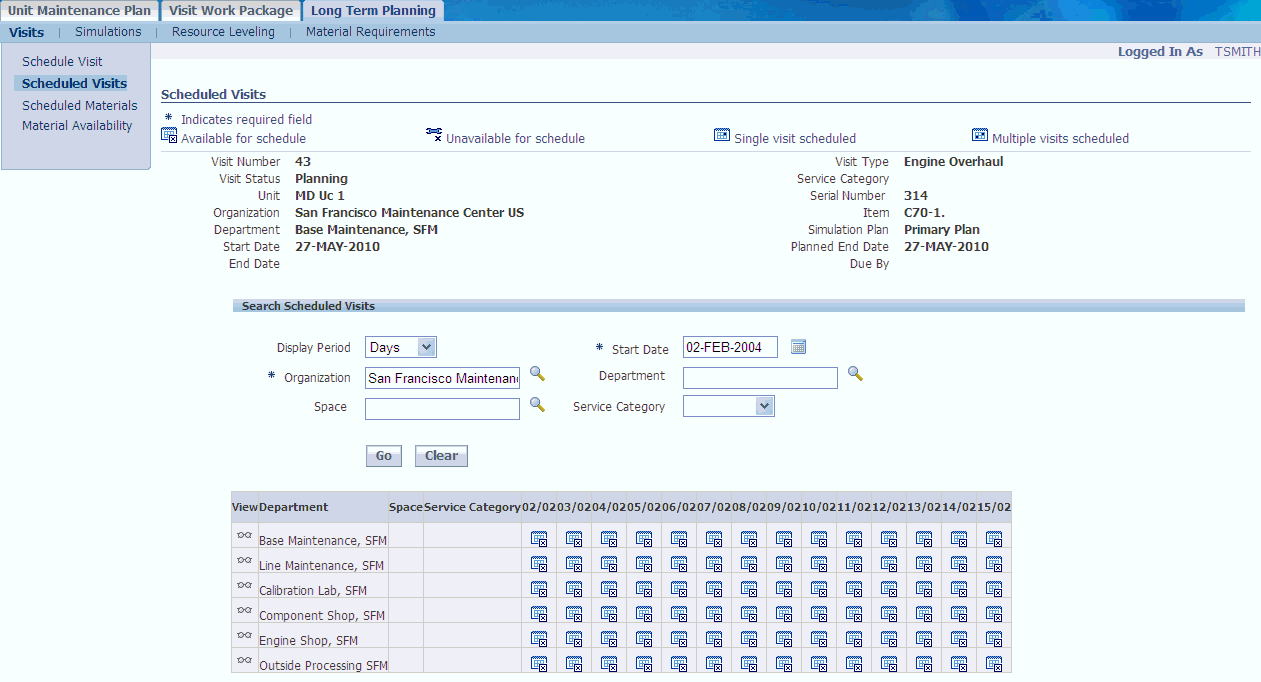Click the Clear button
The height and width of the screenshot is (682, 1261).
coord(441,456)
